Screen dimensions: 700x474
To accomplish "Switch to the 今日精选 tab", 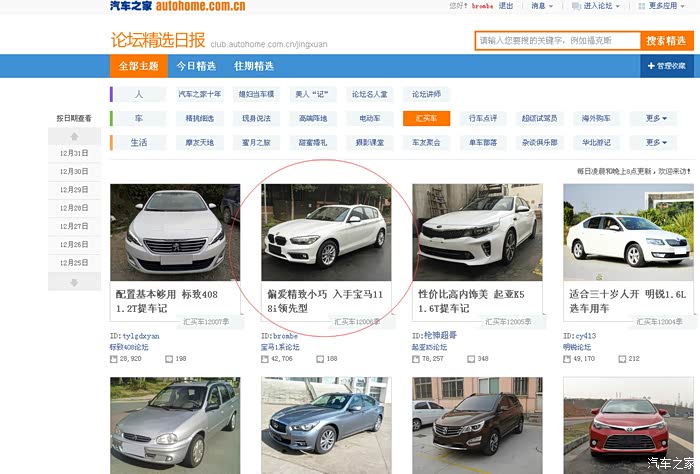I will 196,66.
